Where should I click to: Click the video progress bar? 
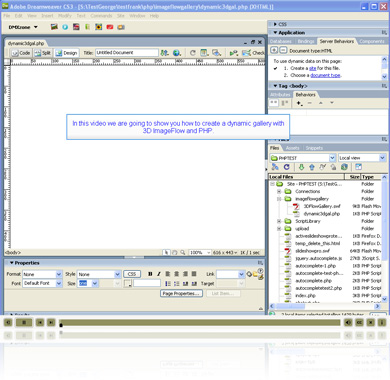point(200,322)
